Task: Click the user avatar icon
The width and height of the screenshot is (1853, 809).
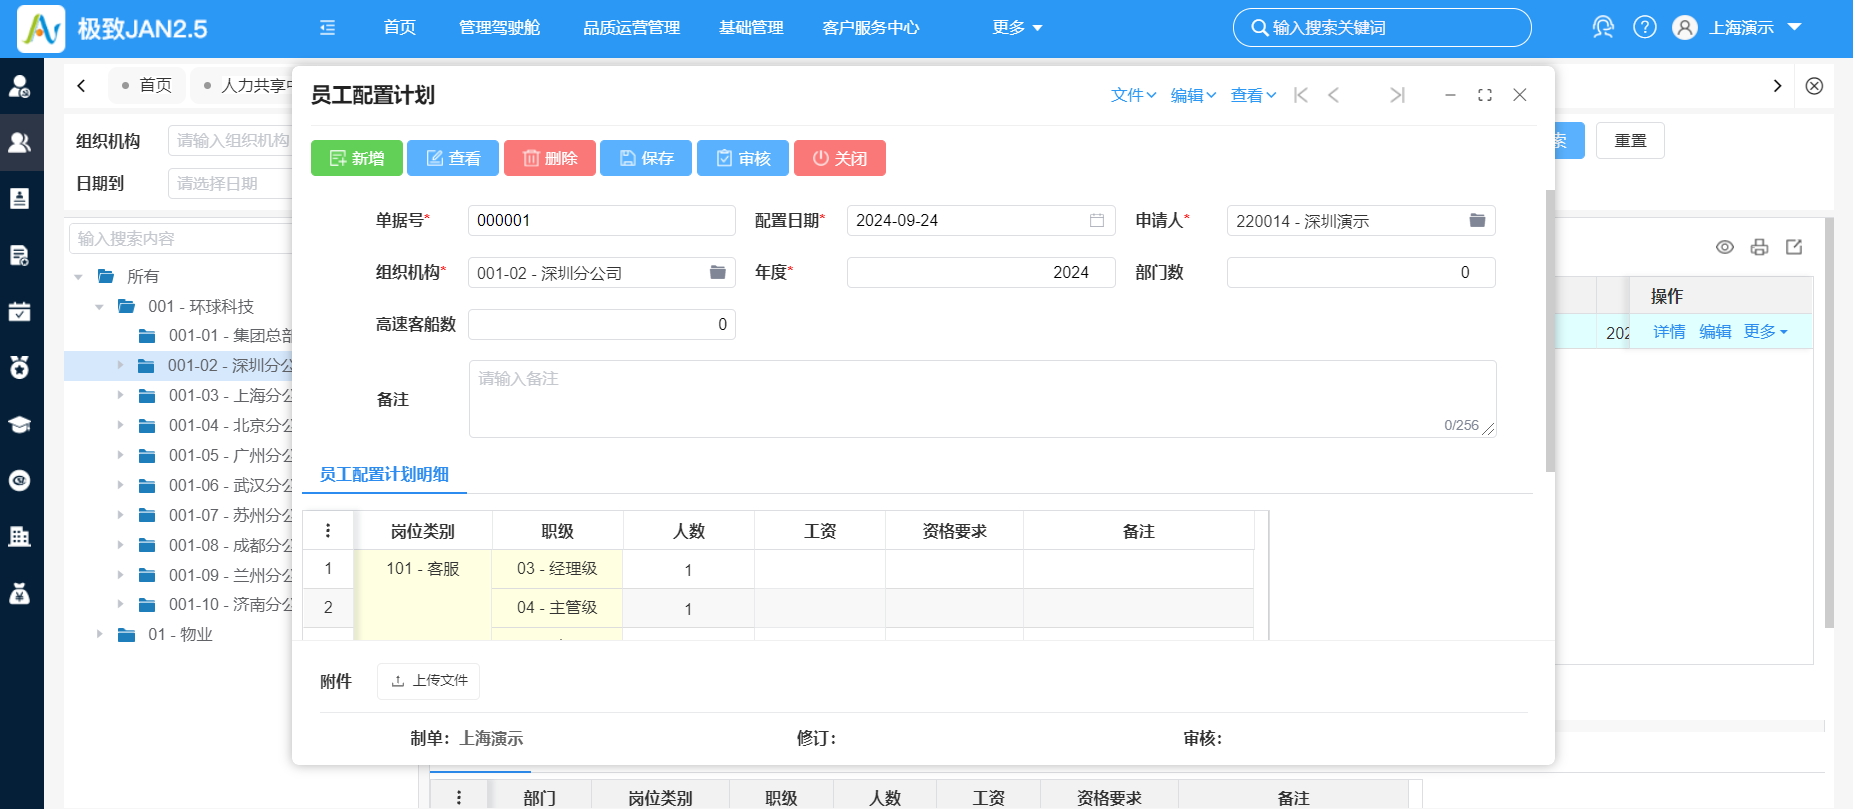Action: pos(1685,27)
